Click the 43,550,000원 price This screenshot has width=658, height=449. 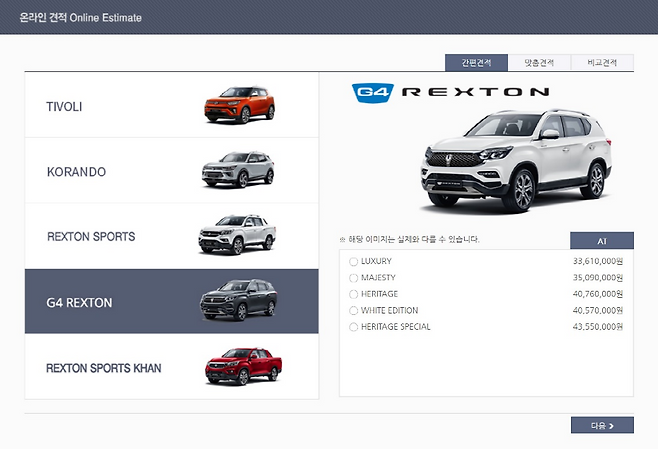[598, 326]
